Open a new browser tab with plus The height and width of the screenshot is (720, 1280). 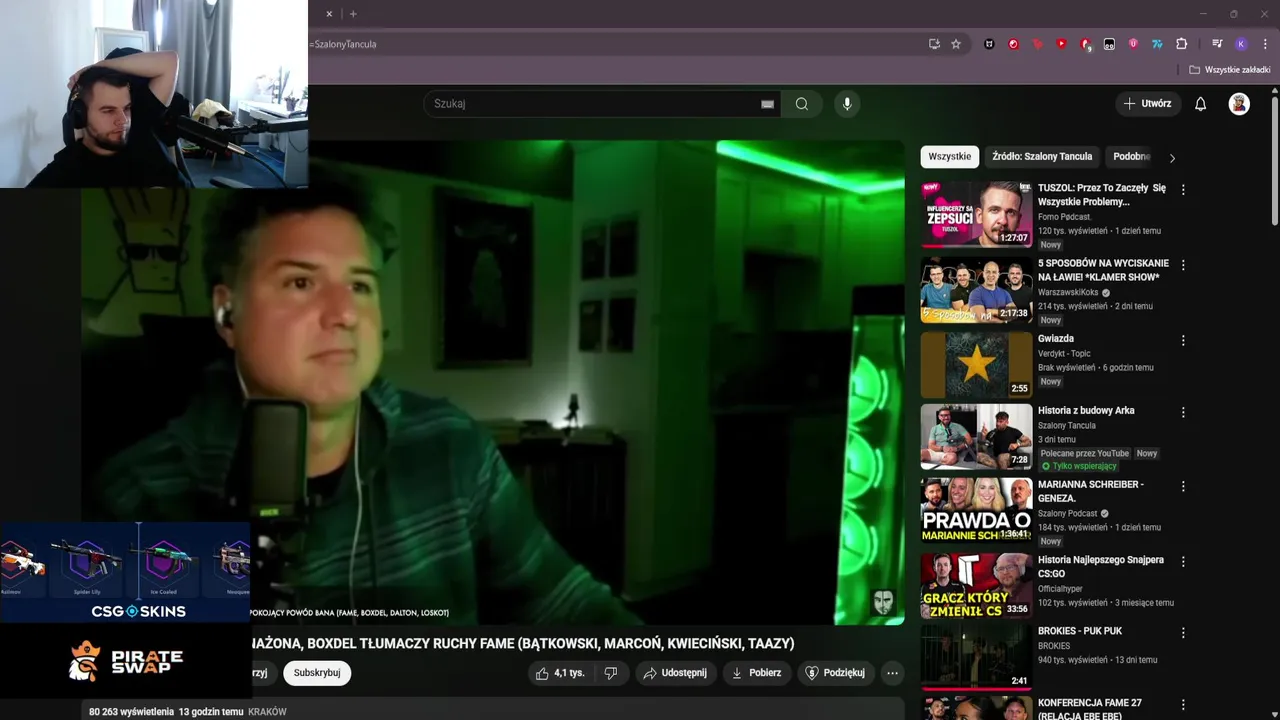pos(353,14)
